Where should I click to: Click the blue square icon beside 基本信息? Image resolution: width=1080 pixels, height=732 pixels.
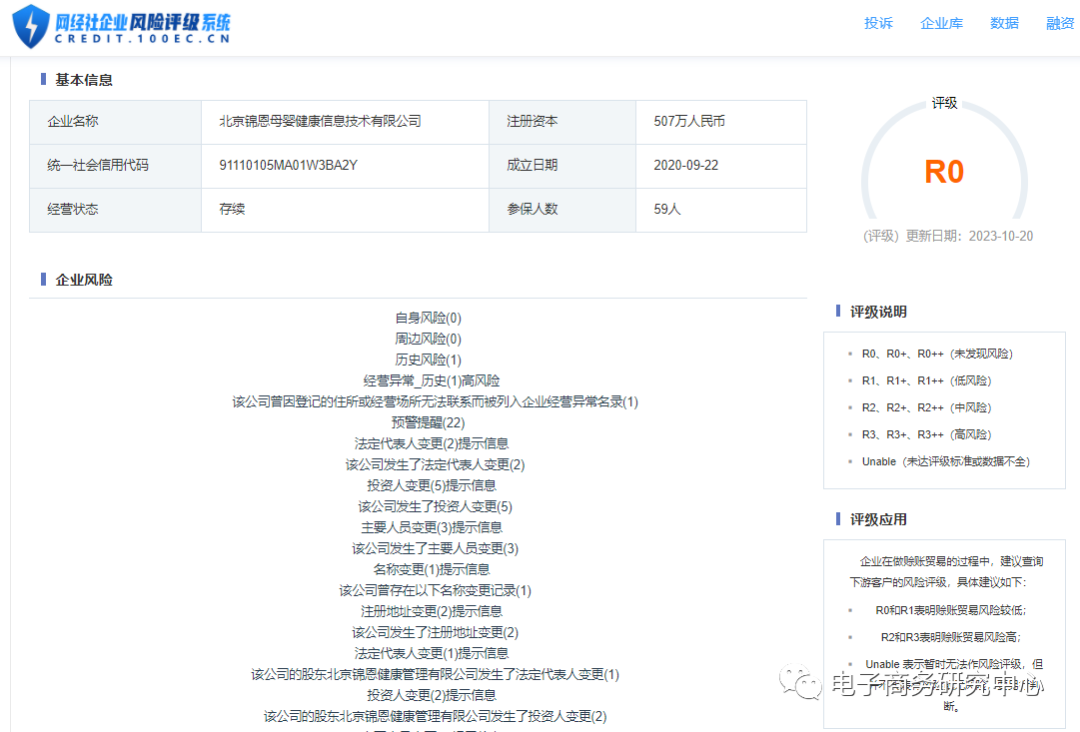[42, 79]
